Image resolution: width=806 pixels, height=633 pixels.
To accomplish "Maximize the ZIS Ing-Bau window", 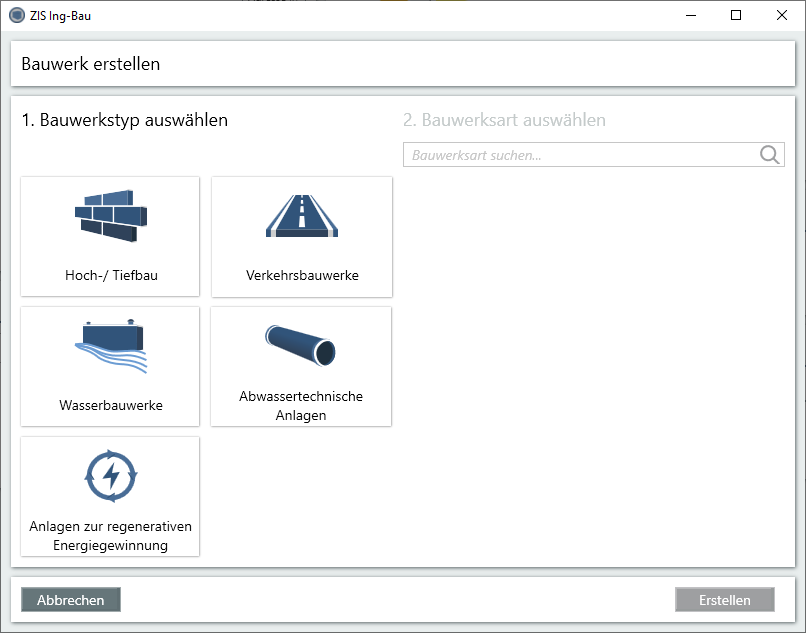I will click(736, 15).
